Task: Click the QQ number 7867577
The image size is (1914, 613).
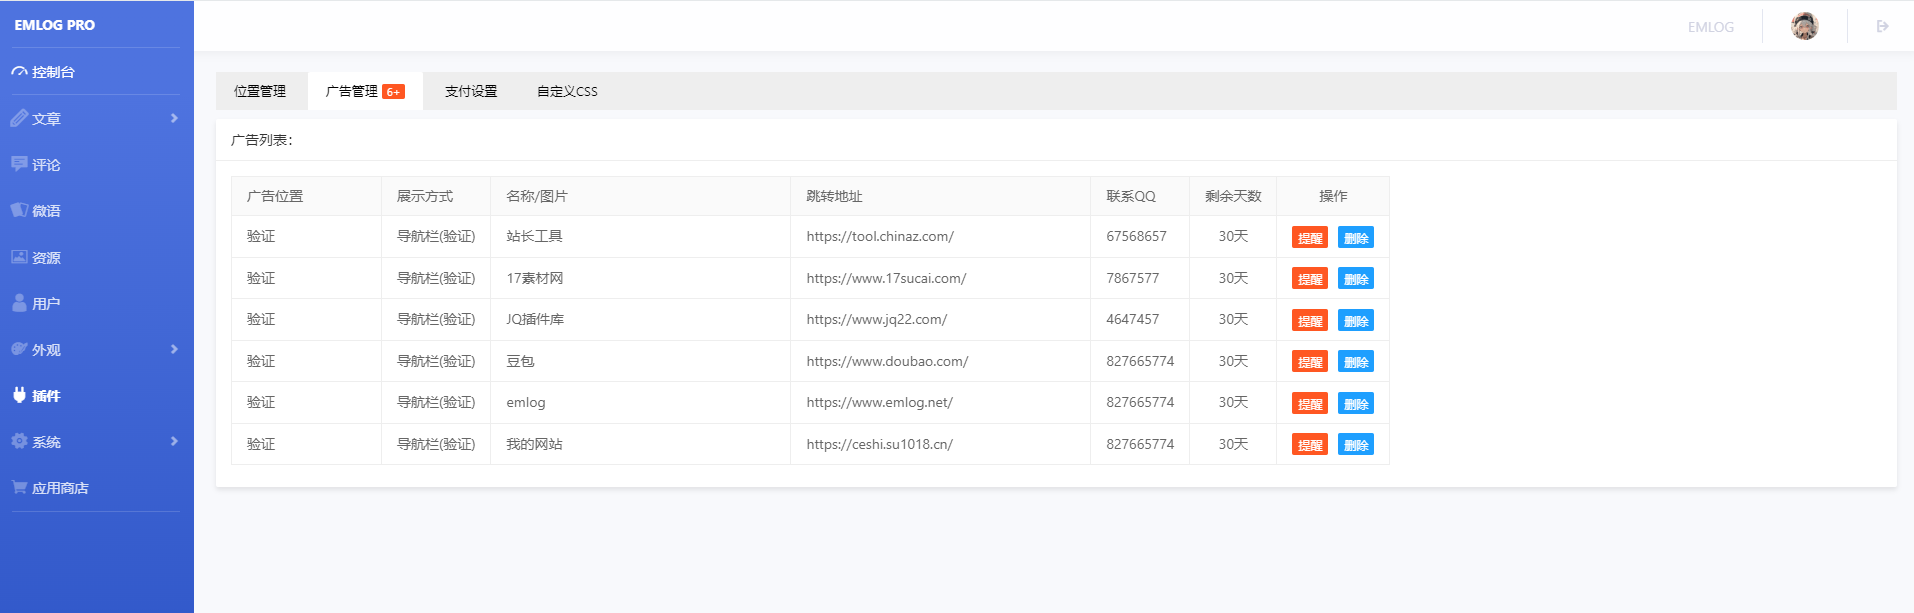Action: (x=1133, y=278)
